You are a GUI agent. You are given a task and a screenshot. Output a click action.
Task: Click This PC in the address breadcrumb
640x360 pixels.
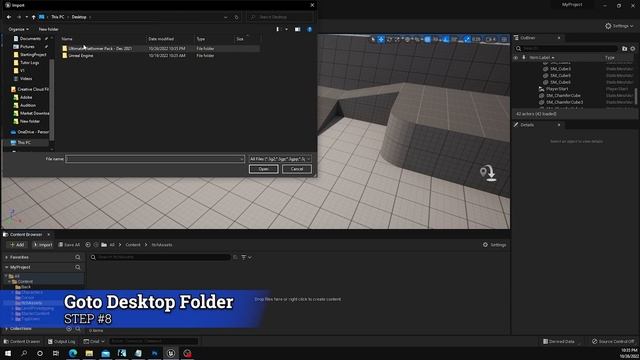coord(58,17)
